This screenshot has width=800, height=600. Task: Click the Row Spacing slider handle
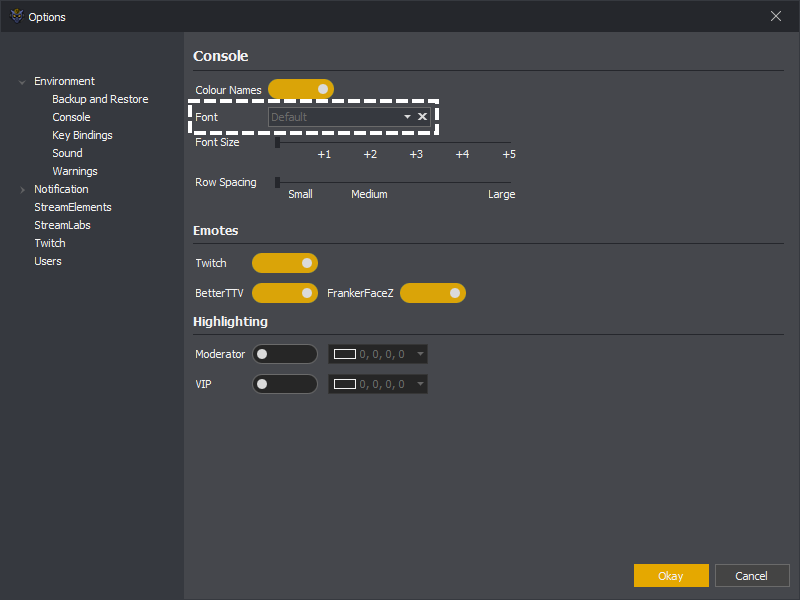(278, 182)
